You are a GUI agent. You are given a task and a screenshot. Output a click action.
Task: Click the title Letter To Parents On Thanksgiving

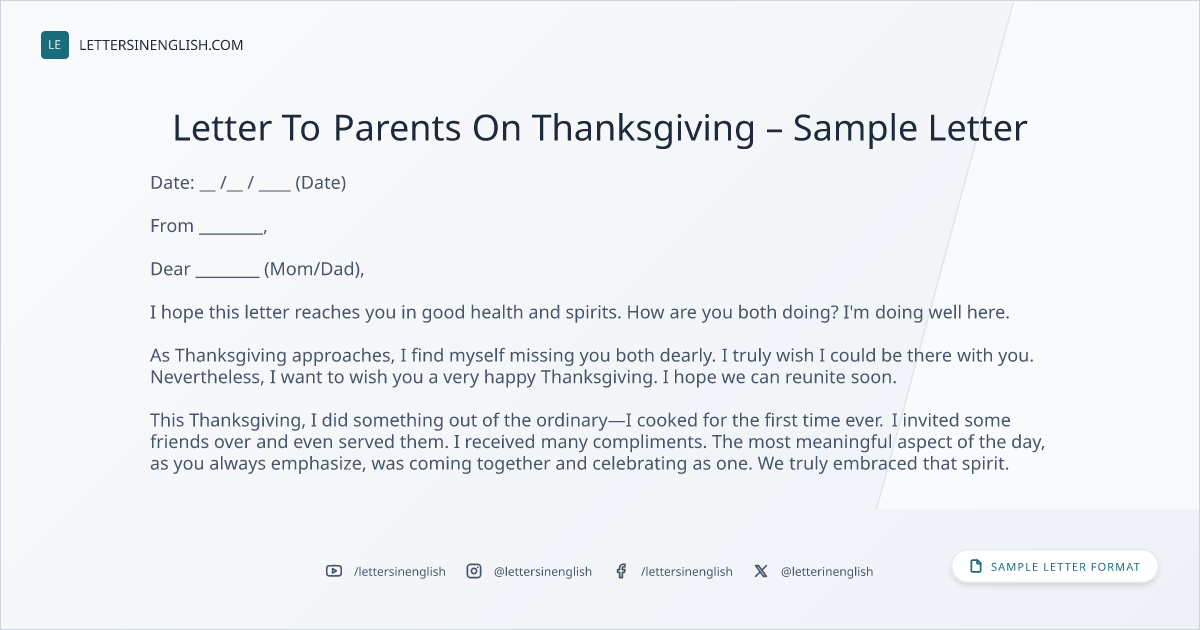600,128
